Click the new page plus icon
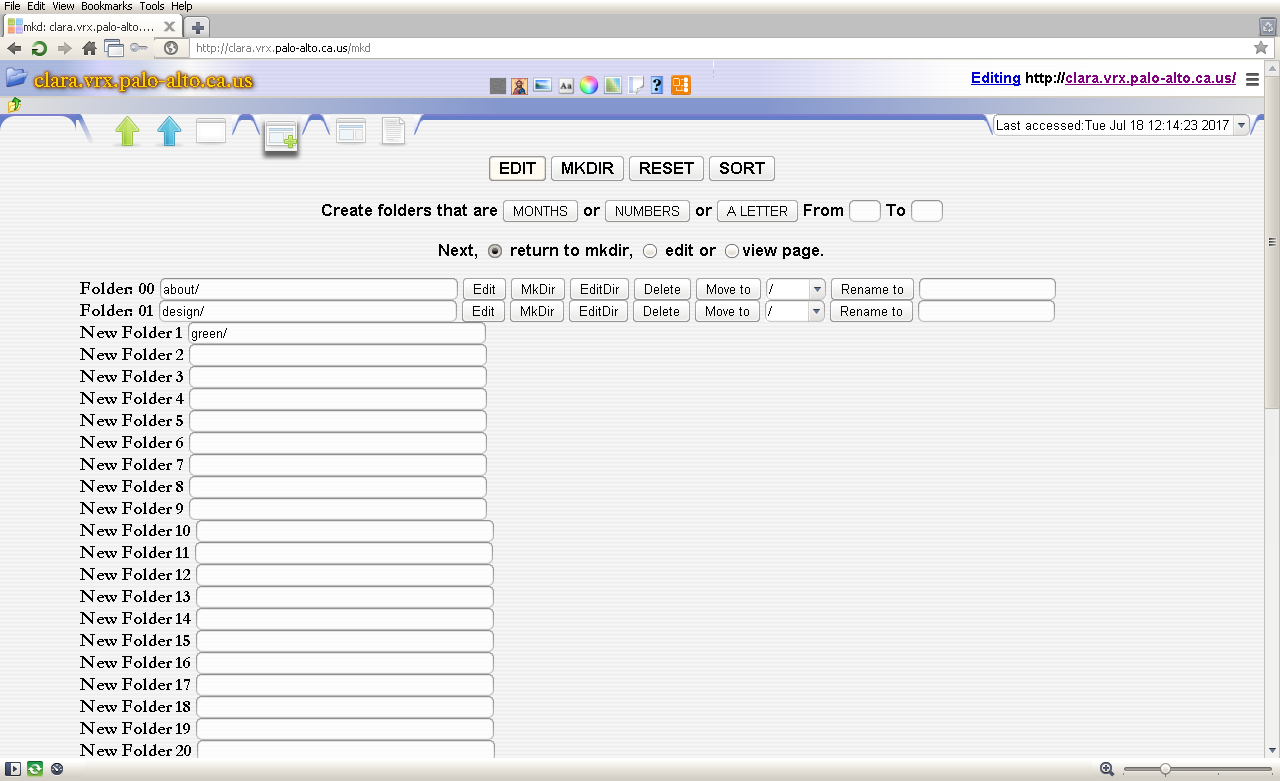The image size is (1280, 781). tap(281, 137)
